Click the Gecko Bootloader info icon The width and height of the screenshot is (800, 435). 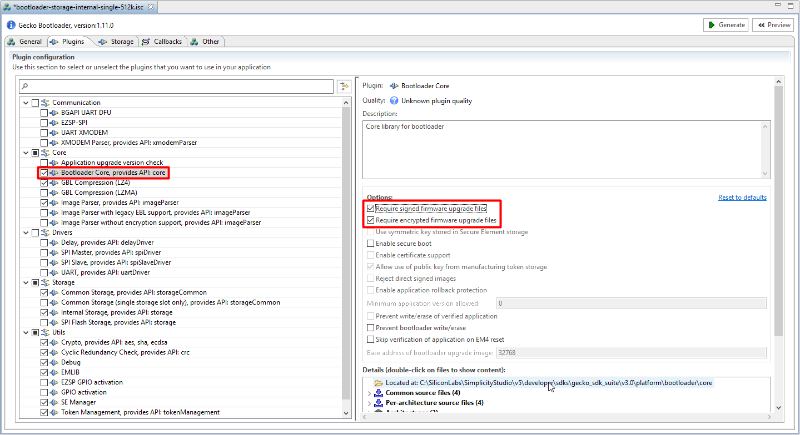(11, 24)
